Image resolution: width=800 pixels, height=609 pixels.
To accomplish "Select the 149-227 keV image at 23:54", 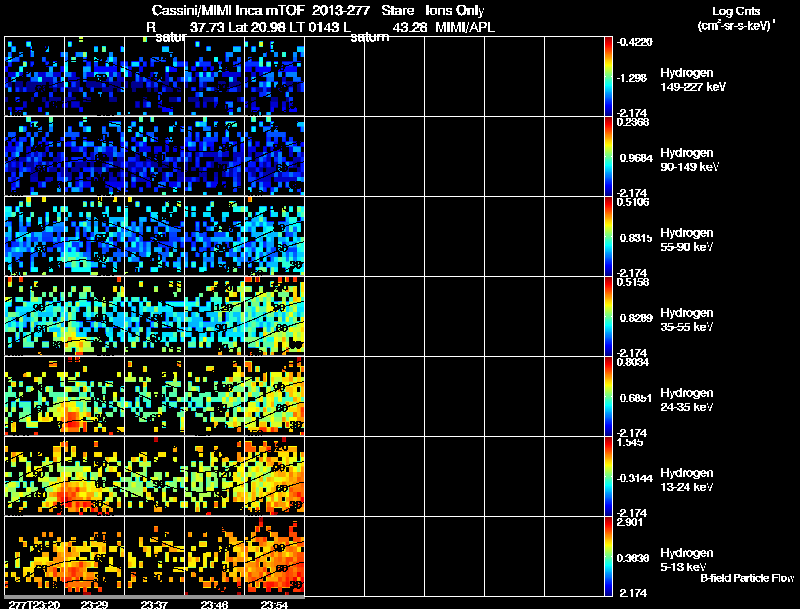I will click(x=274, y=76).
